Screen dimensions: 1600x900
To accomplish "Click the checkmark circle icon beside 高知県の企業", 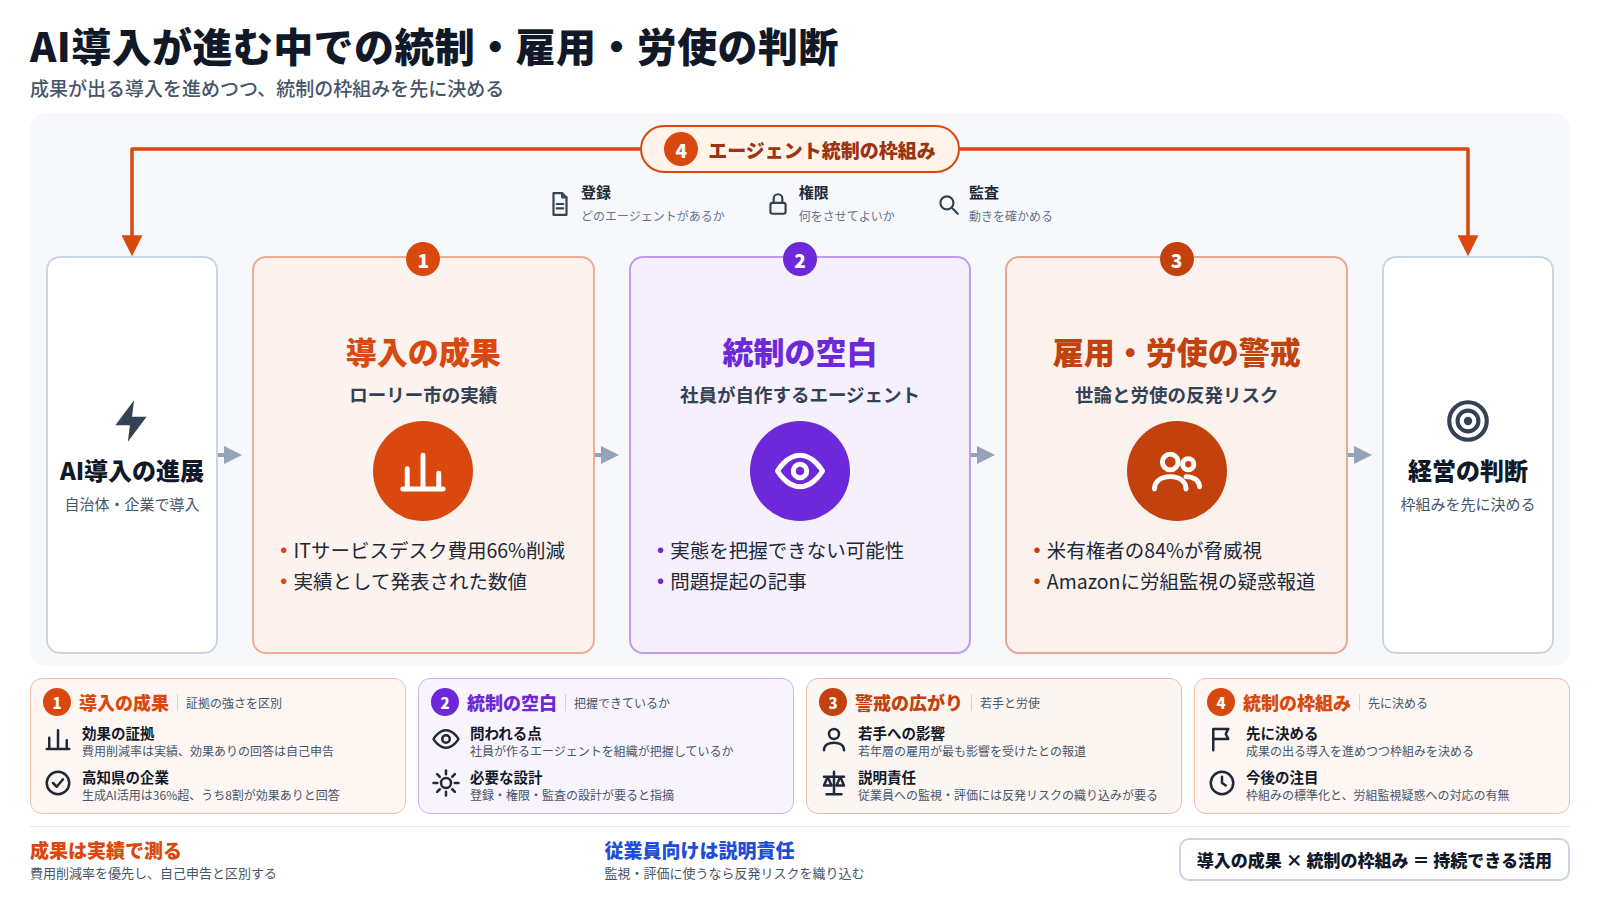I will (x=58, y=783).
